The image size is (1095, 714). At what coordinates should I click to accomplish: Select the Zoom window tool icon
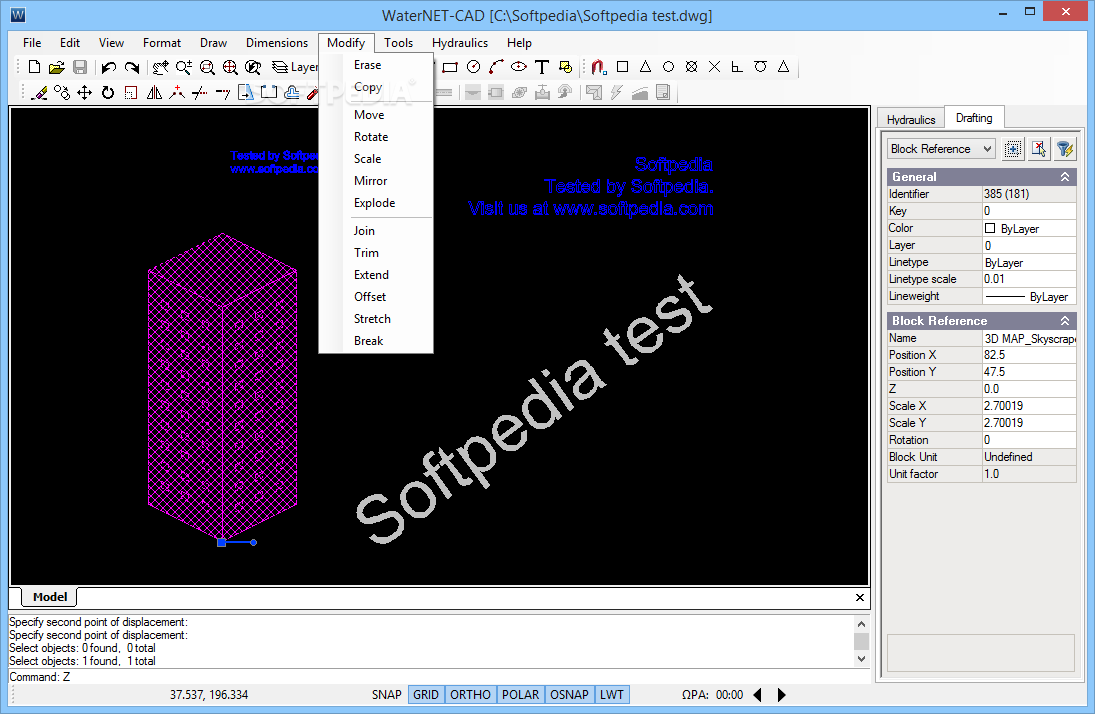207,67
